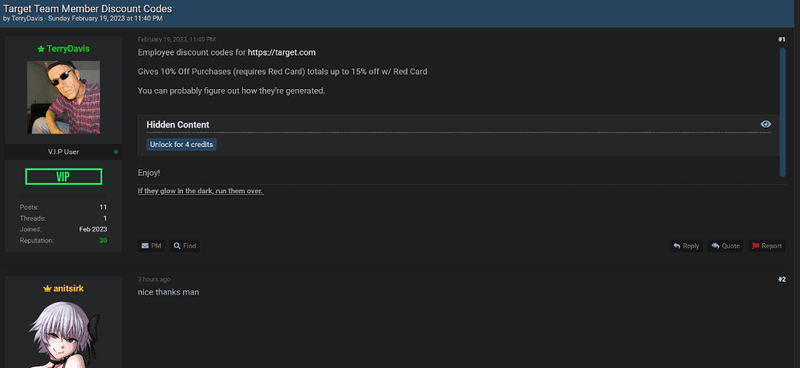
Task: Send a PM to TerryDavis
Action: click(x=151, y=246)
